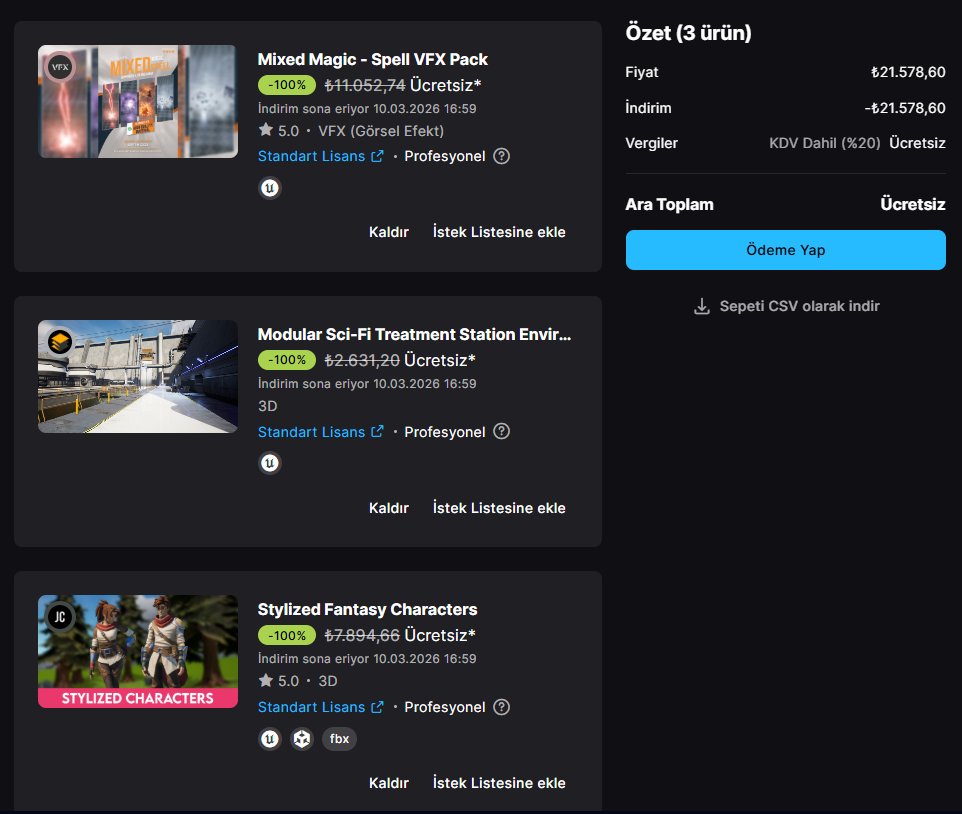This screenshot has width=962, height=814.
Task: Remove Stylized Fantasy Characters with Kaldır
Action: point(388,783)
